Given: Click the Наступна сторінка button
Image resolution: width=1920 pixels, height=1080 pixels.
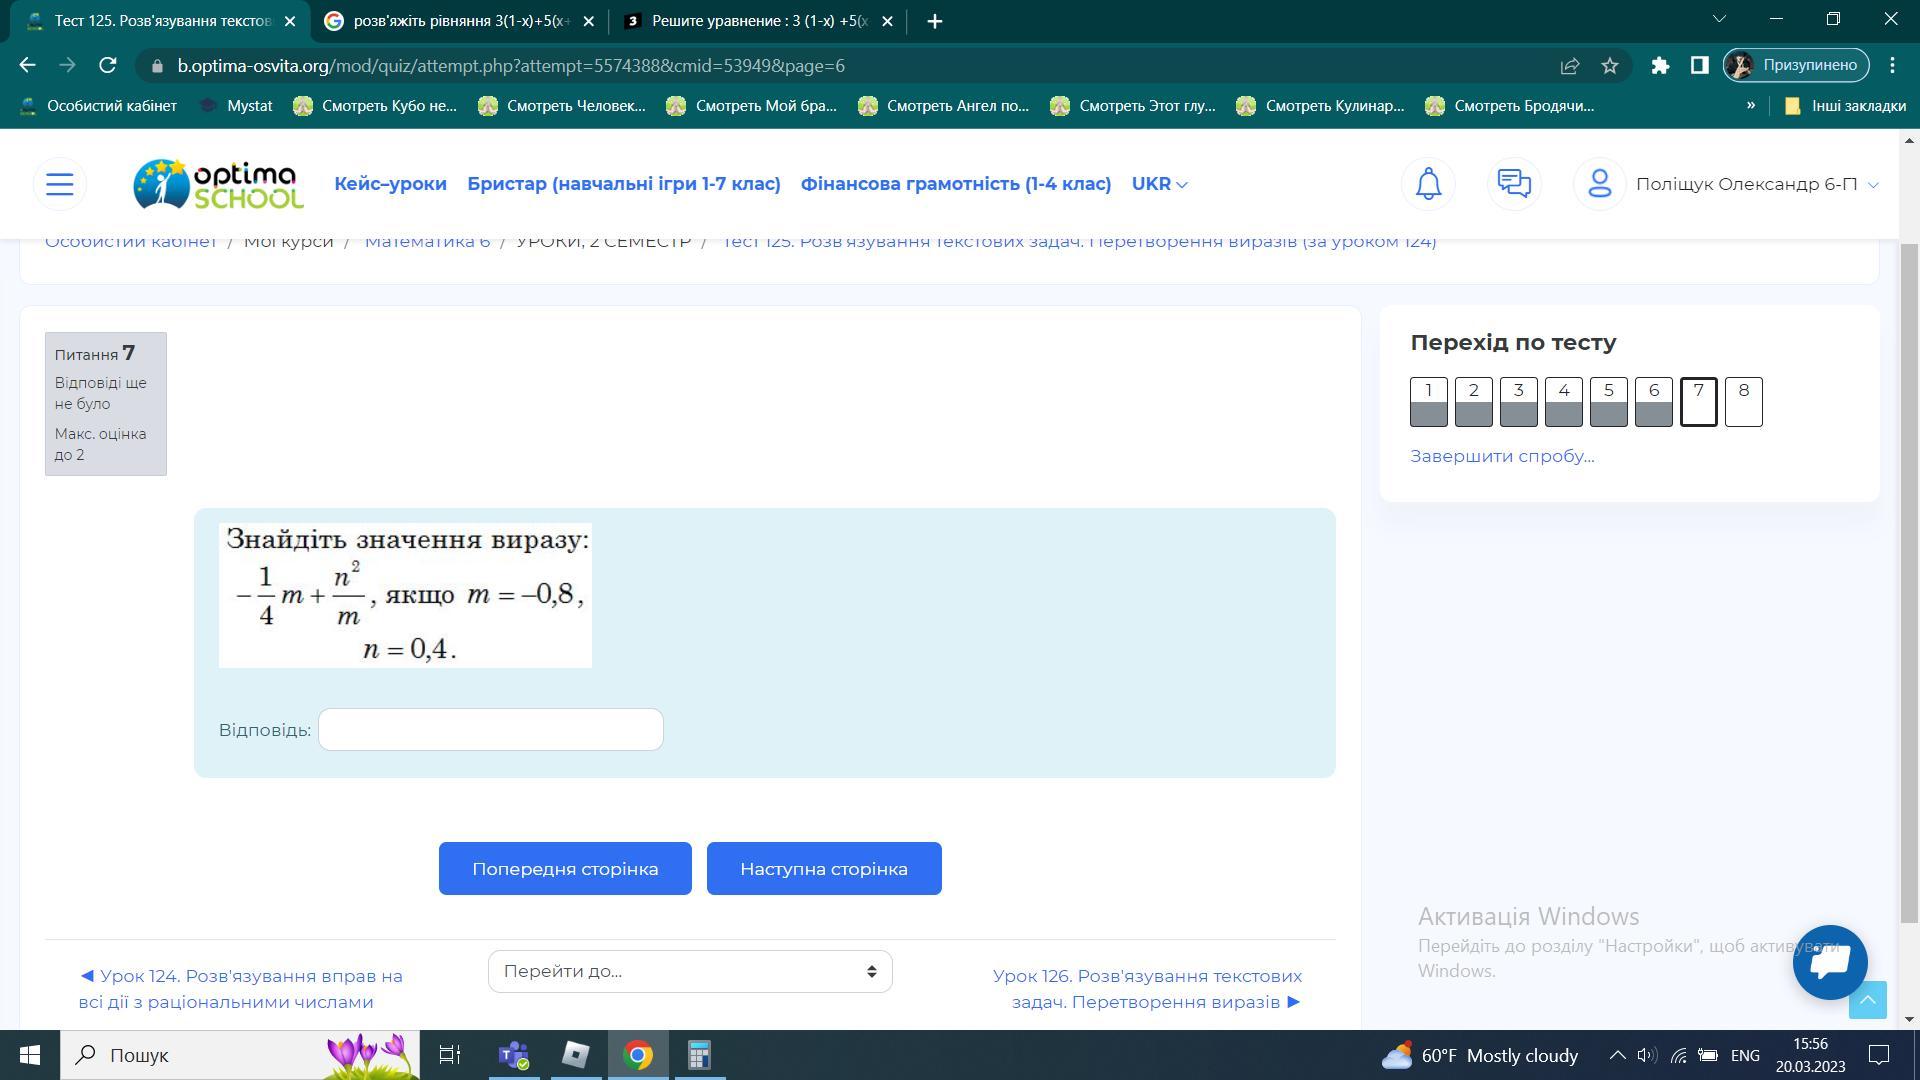Looking at the screenshot, I should (x=824, y=869).
